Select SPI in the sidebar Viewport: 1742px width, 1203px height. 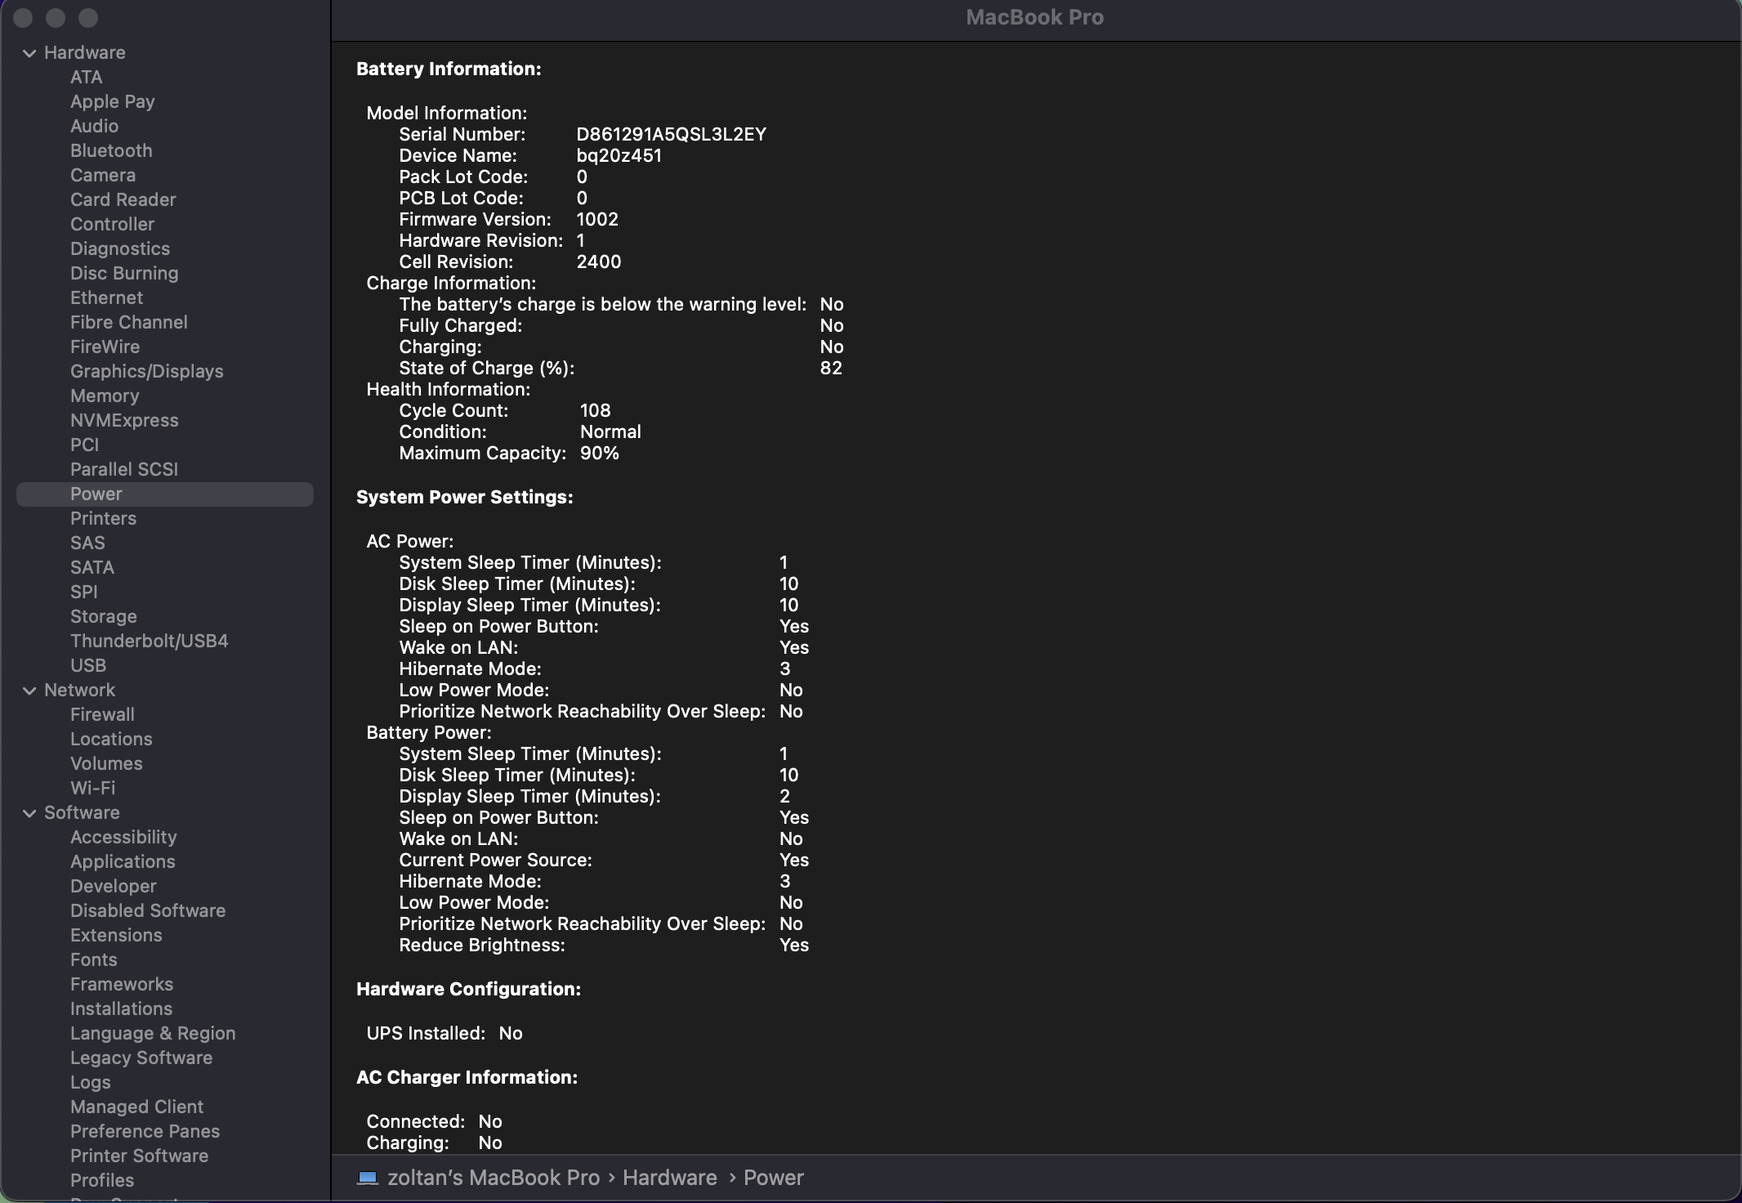point(84,592)
